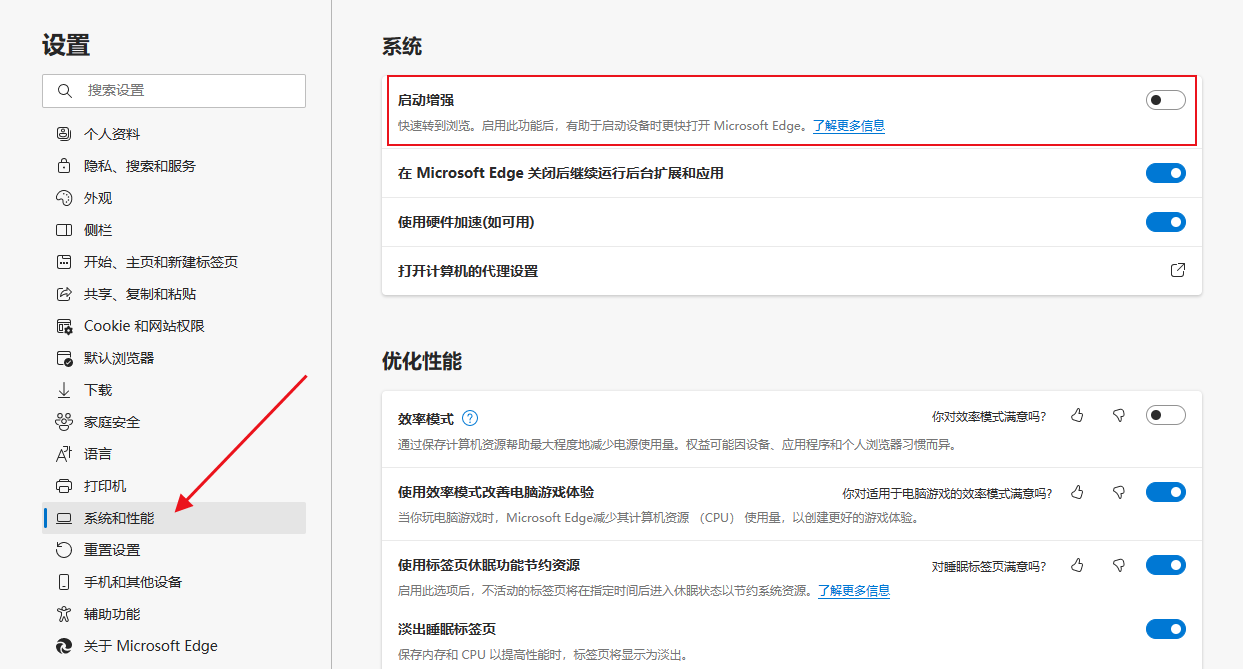Click the 手机和其他设备 phone icon

[64, 582]
